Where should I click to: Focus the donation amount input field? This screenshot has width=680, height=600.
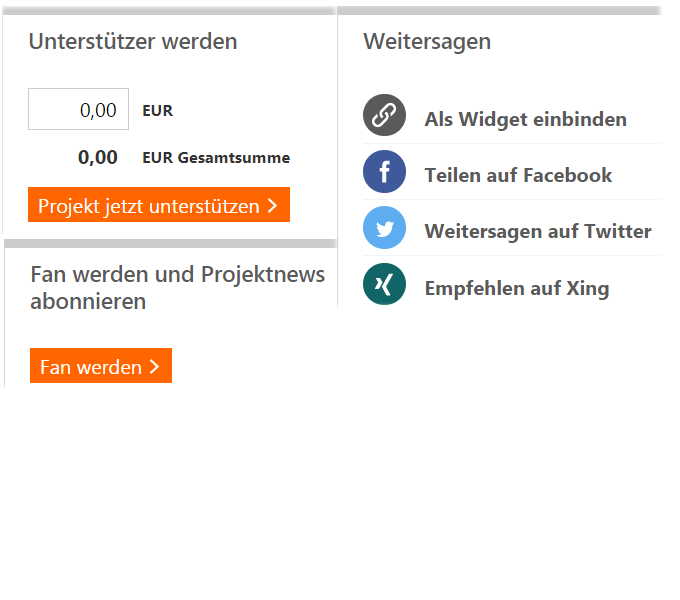click(x=78, y=110)
